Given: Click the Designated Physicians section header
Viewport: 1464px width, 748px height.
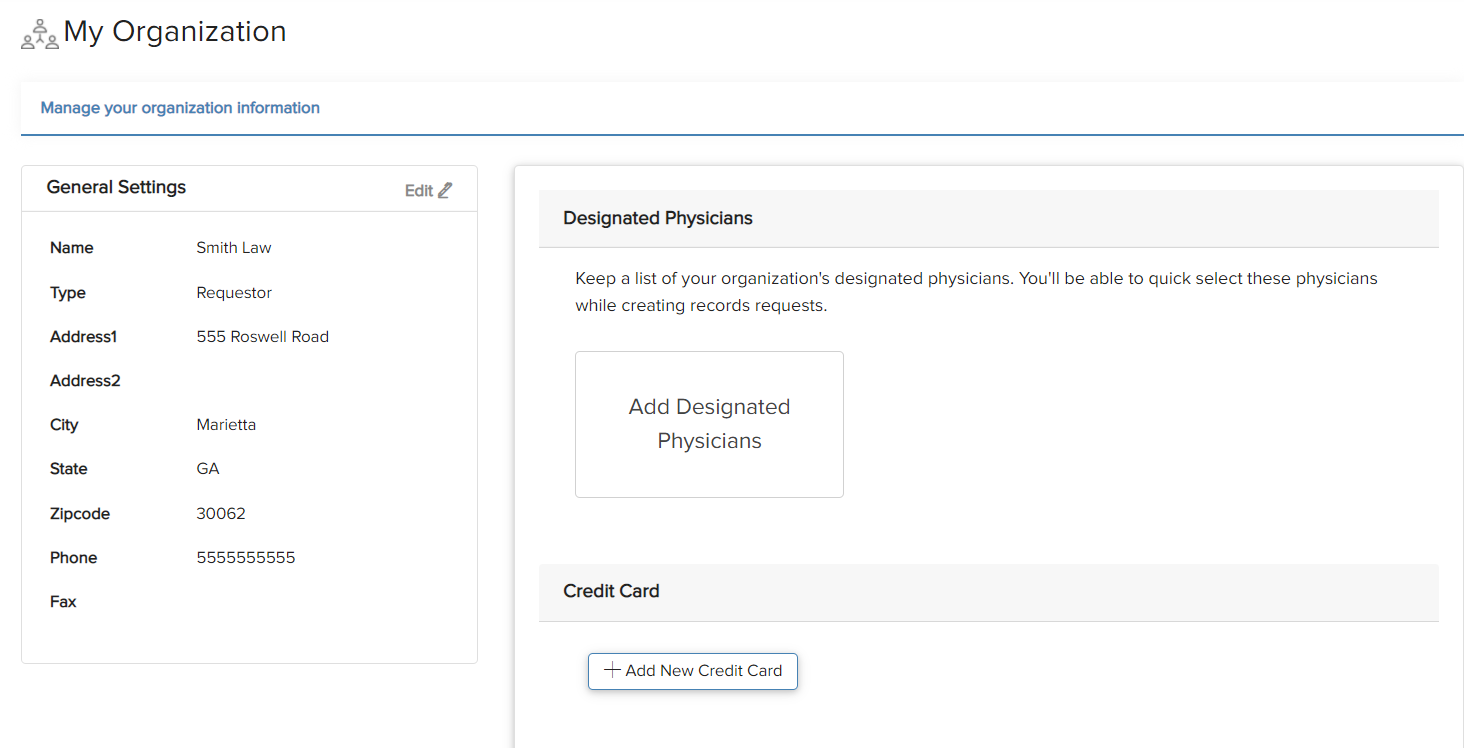Looking at the screenshot, I should 658,218.
